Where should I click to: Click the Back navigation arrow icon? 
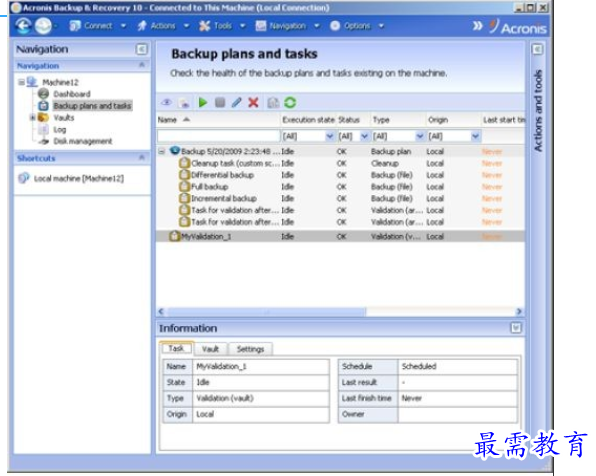pyautogui.click(x=23, y=26)
